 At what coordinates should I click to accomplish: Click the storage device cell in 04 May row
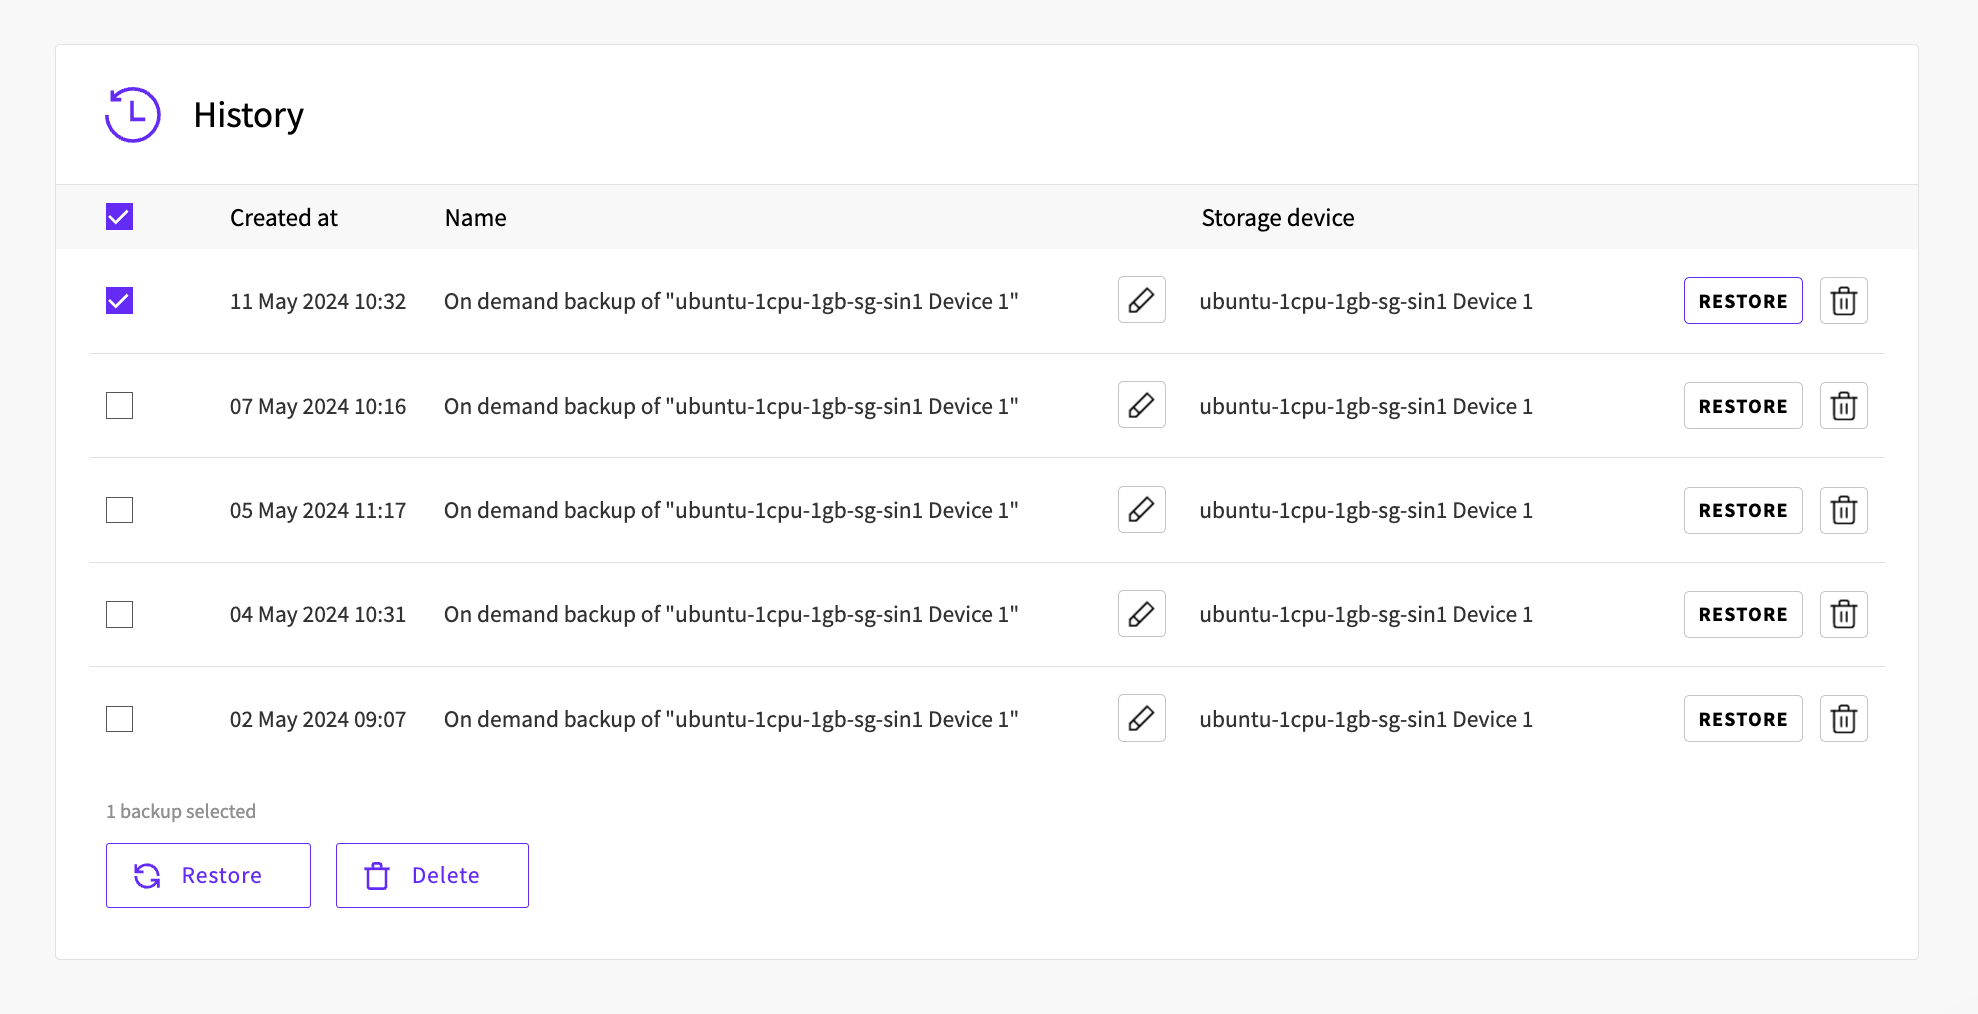(1366, 614)
